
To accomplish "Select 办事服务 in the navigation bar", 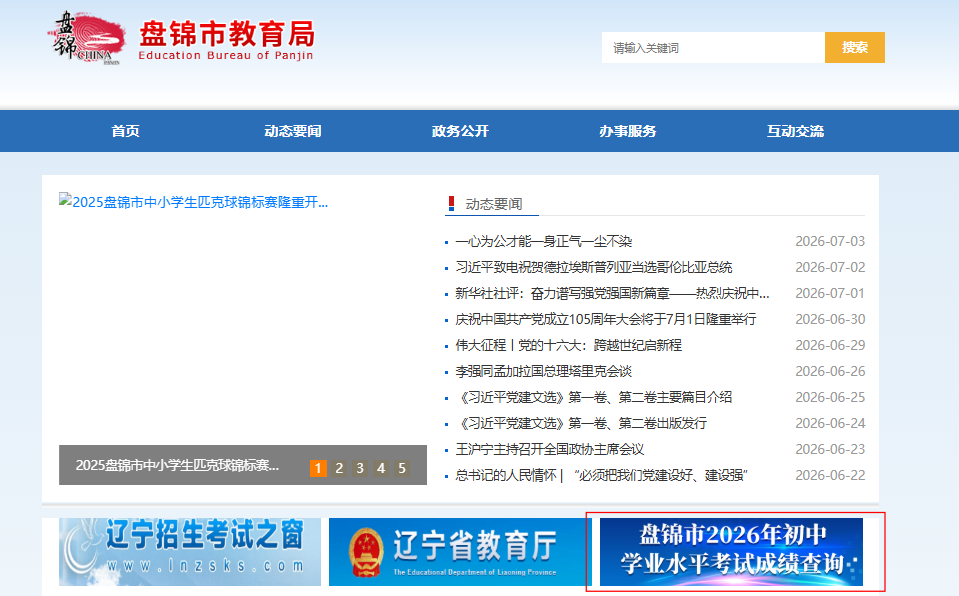I will click(x=628, y=131).
